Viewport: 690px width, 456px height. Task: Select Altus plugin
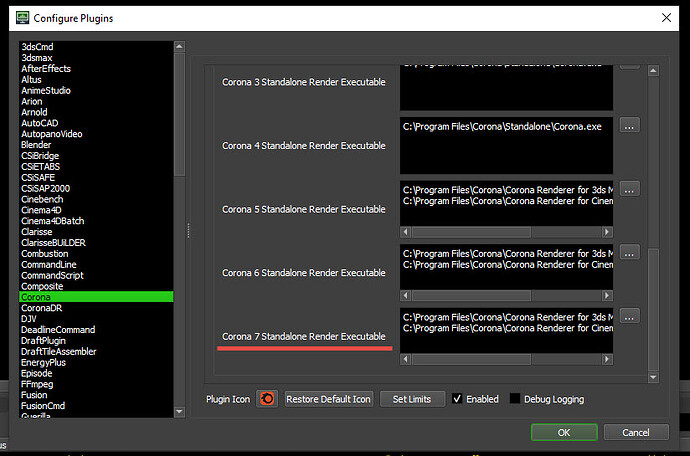[96, 80]
